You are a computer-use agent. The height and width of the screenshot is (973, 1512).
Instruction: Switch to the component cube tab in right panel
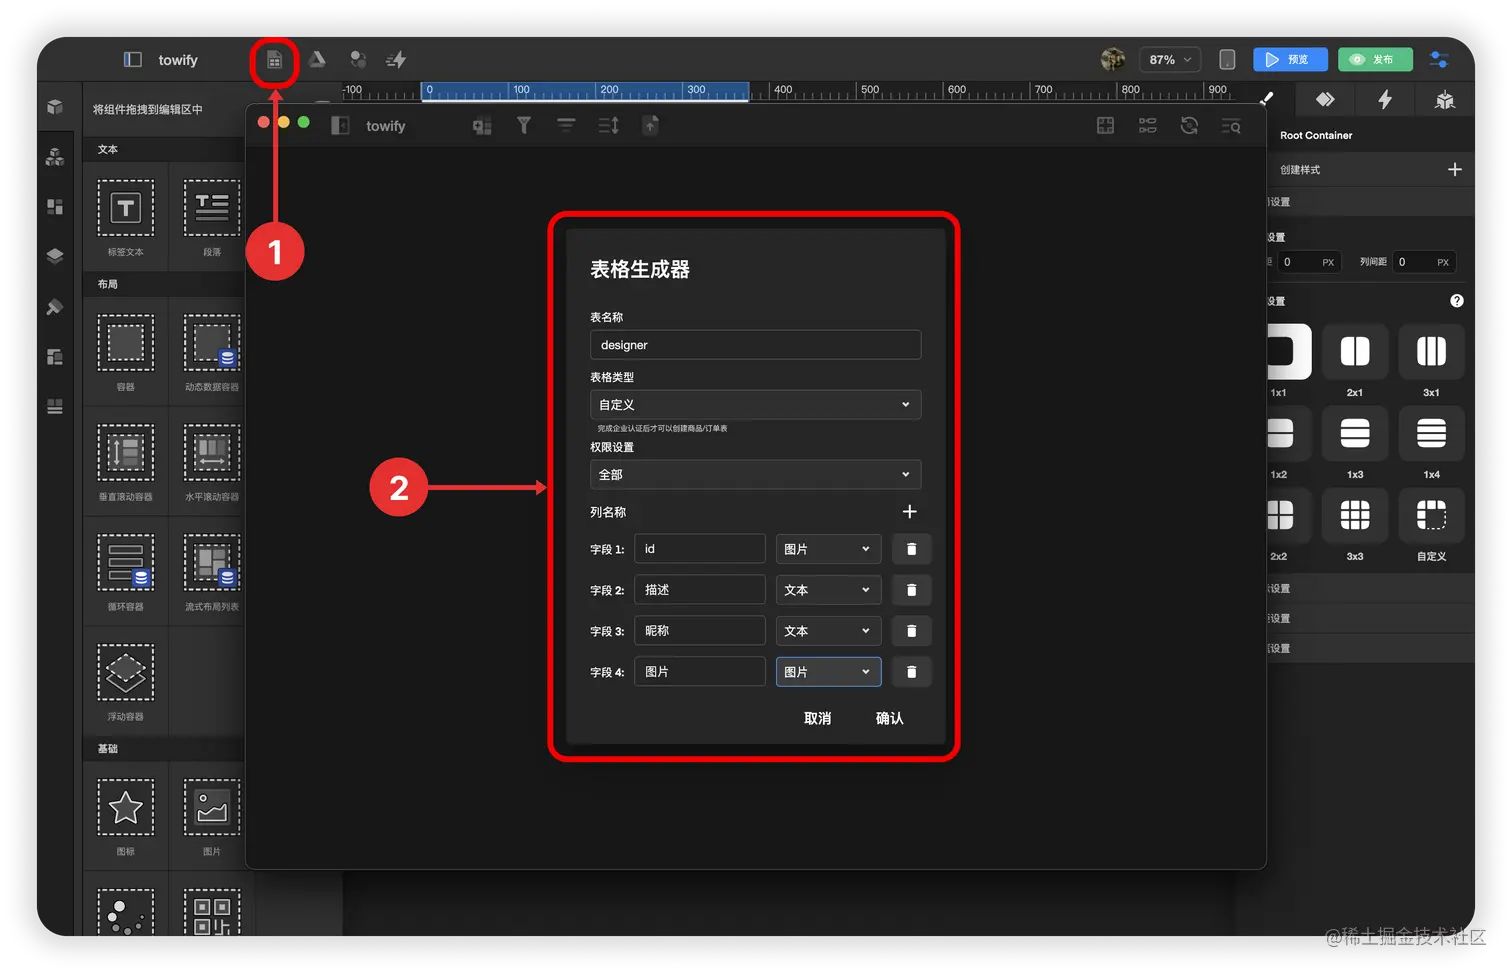coord(1444,100)
